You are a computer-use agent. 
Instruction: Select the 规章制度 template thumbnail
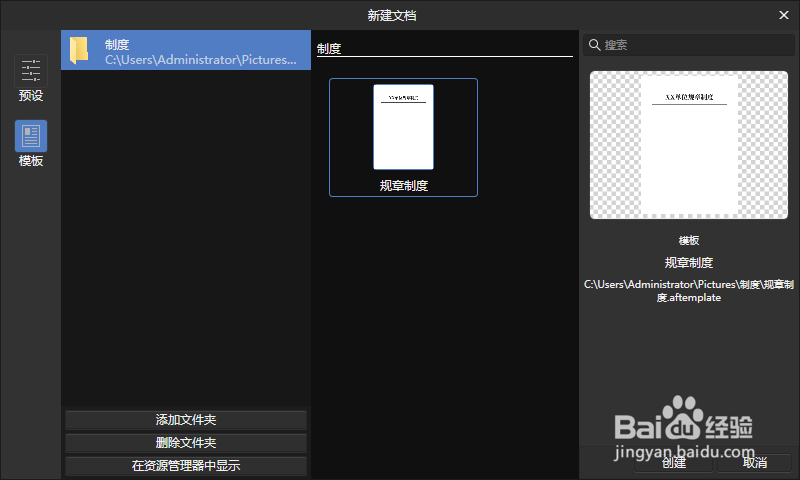point(404,137)
